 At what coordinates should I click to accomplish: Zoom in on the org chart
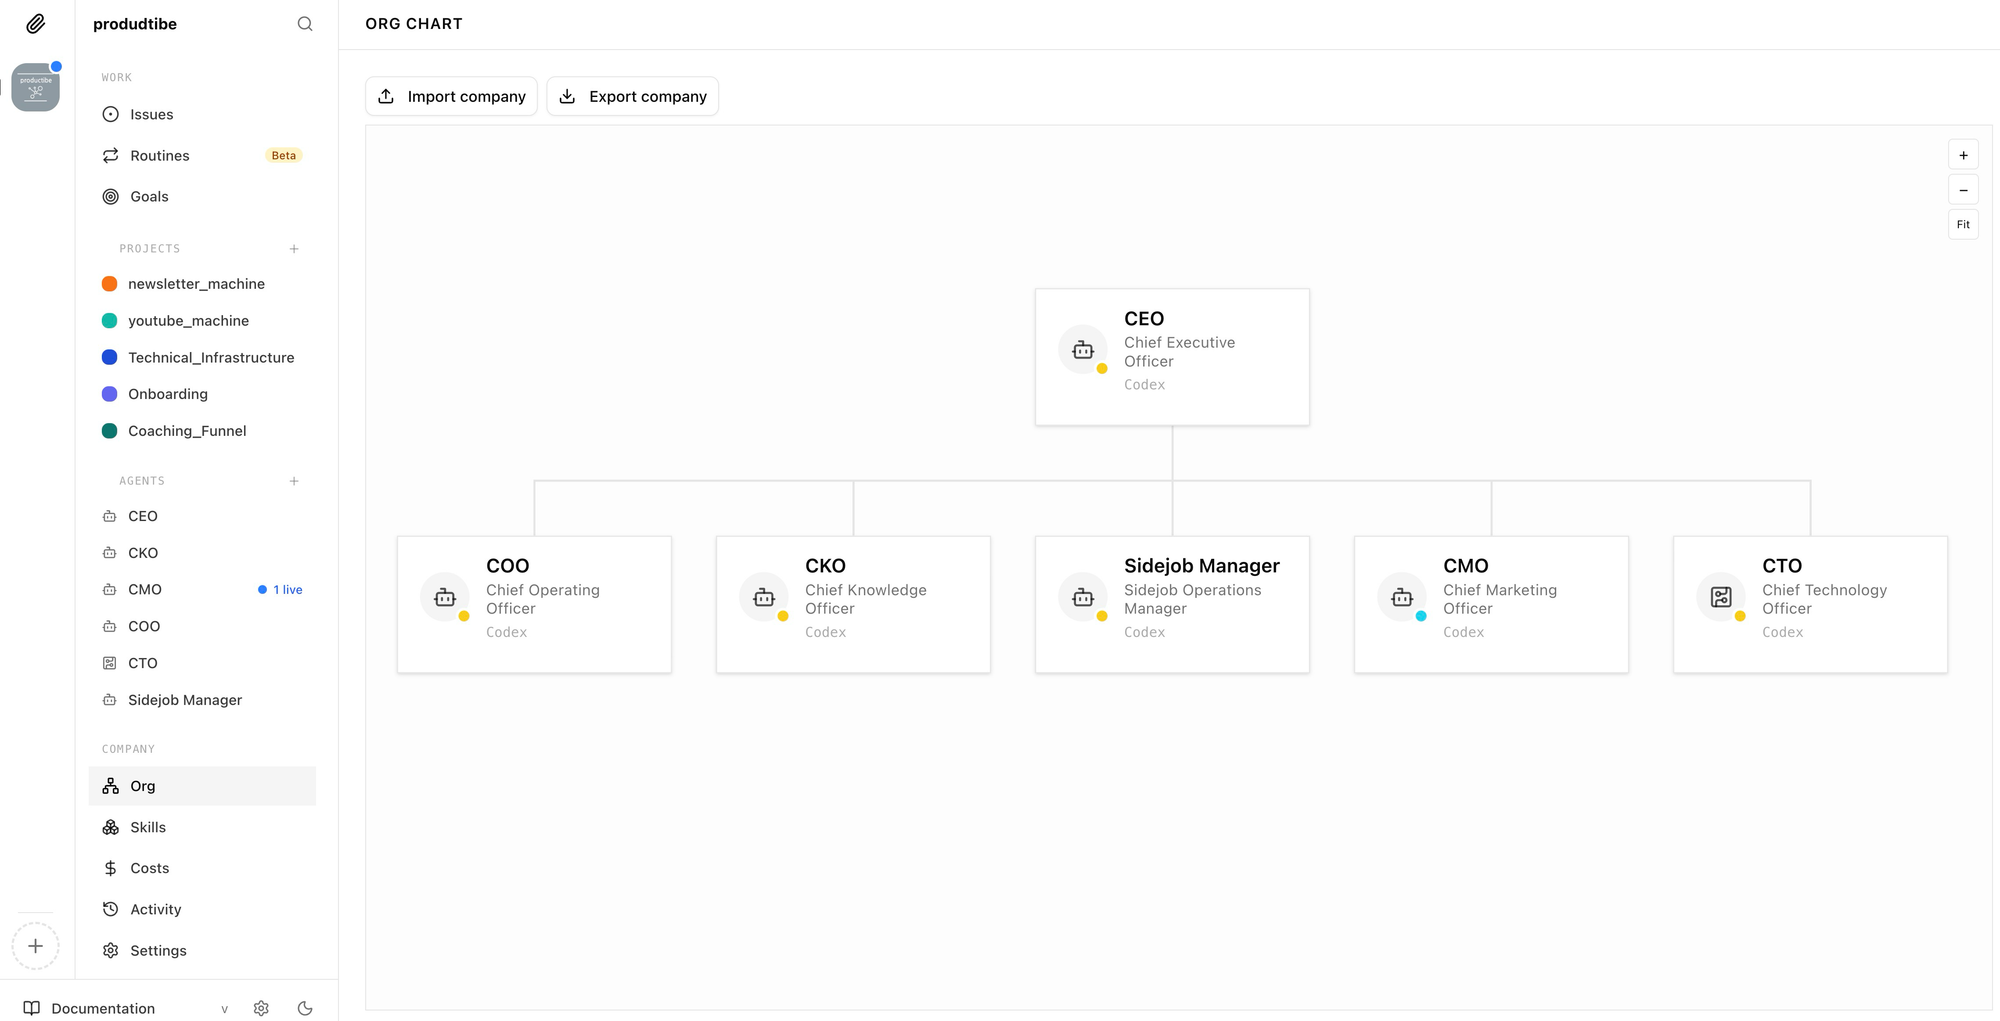point(1963,155)
